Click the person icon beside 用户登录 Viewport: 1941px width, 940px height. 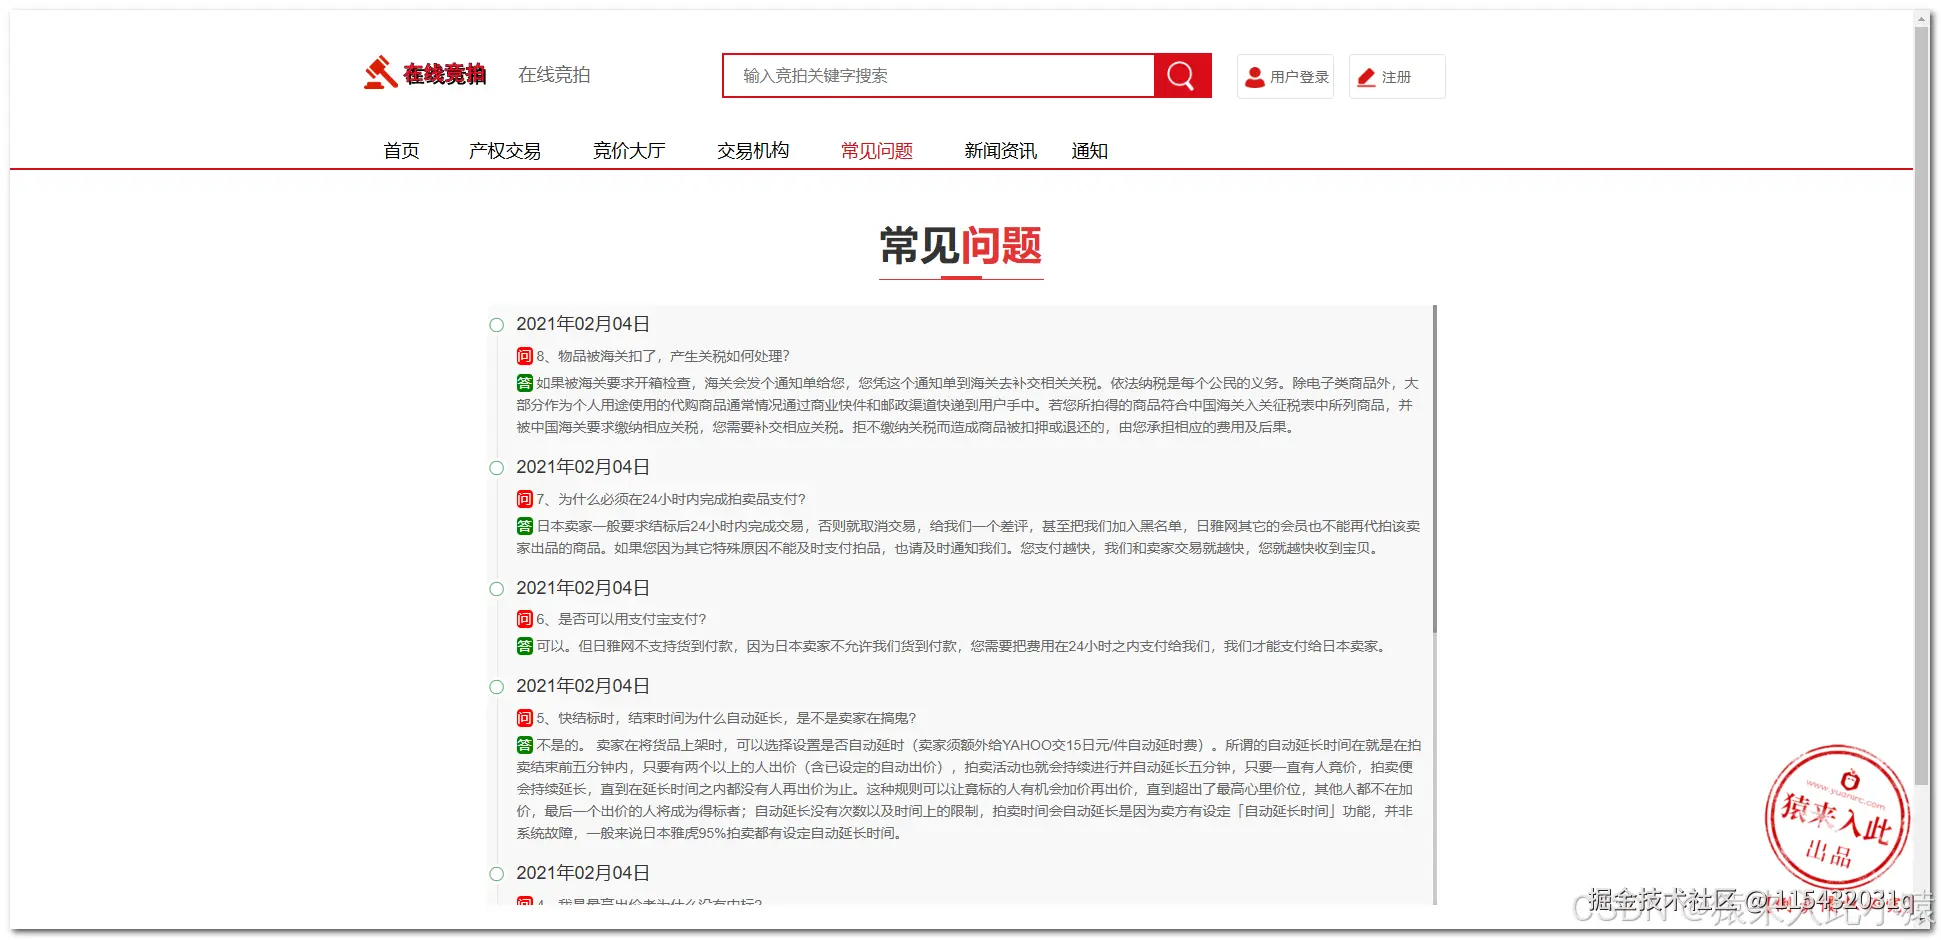[1253, 76]
